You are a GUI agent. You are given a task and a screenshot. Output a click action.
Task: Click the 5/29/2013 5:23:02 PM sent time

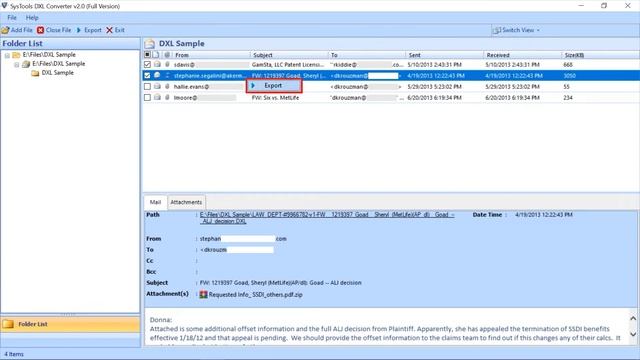pyautogui.click(x=435, y=87)
